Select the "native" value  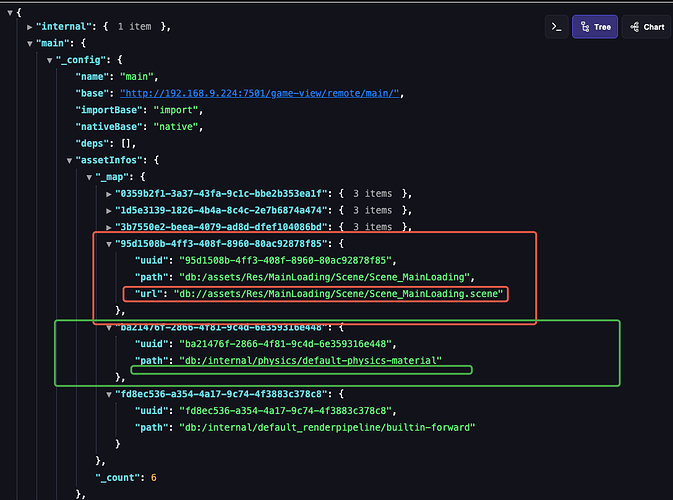pyautogui.click(x=176, y=127)
